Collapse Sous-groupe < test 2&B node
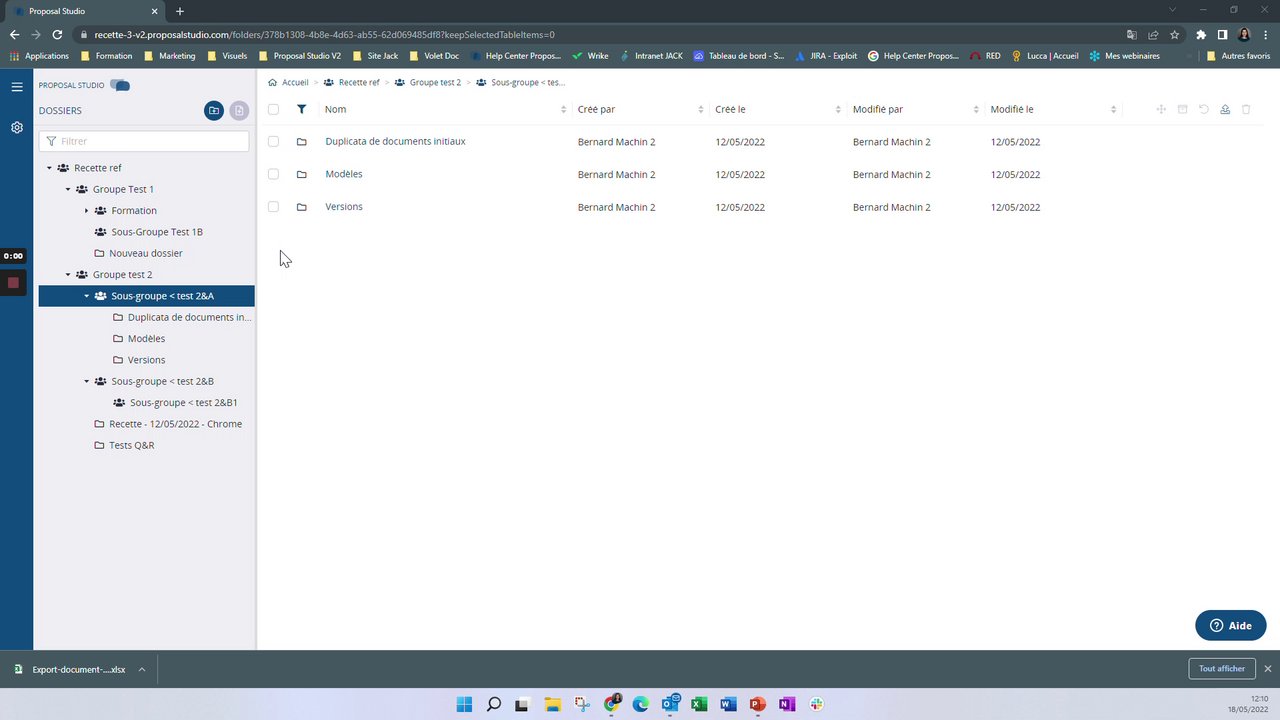This screenshot has height=720, width=1280. (x=87, y=381)
